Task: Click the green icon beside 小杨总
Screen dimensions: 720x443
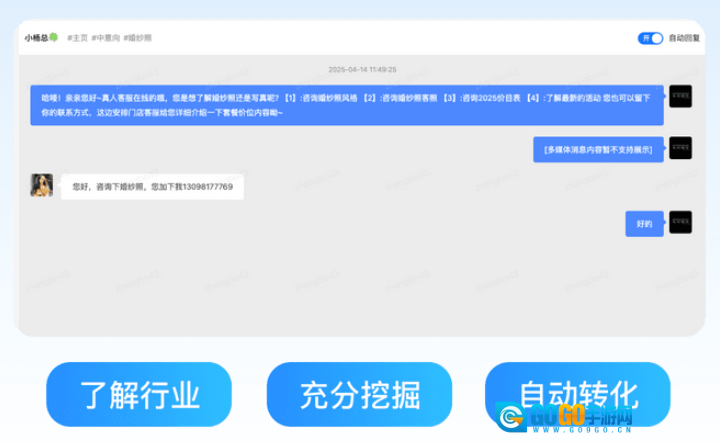Action: (55, 38)
